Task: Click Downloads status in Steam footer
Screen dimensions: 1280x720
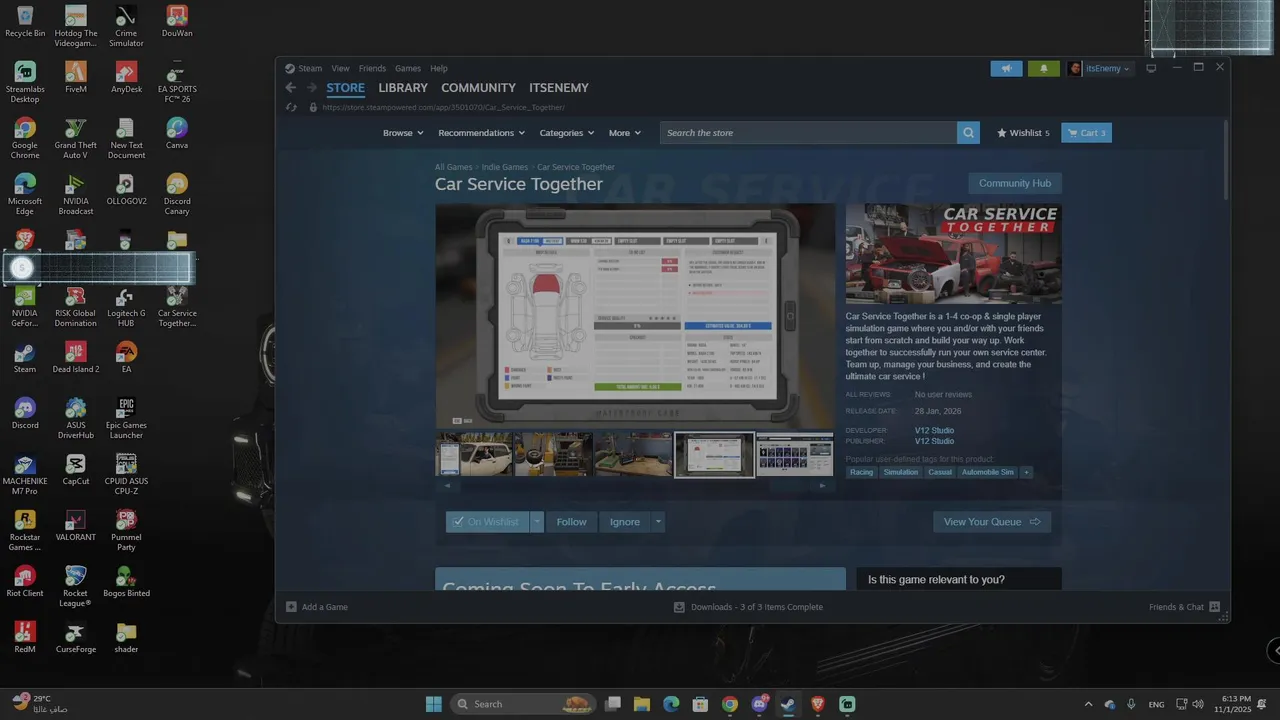Action: (x=748, y=607)
